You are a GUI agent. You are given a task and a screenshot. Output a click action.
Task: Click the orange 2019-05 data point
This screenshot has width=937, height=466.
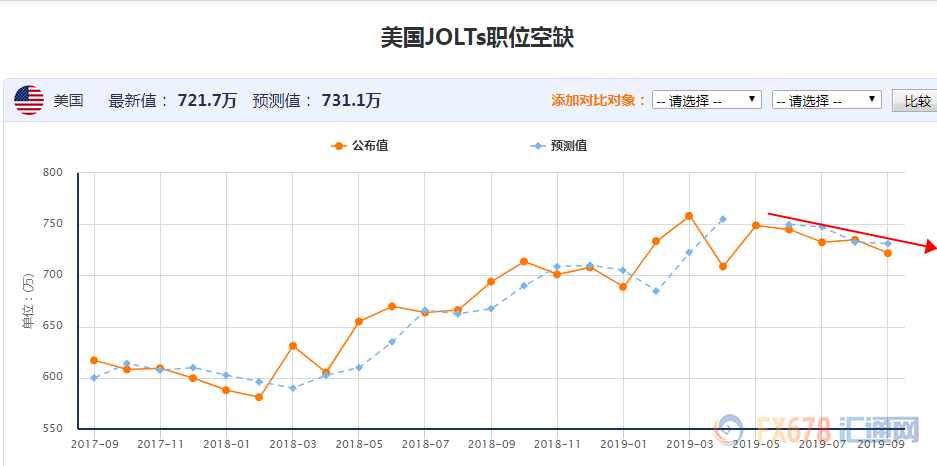tap(756, 225)
